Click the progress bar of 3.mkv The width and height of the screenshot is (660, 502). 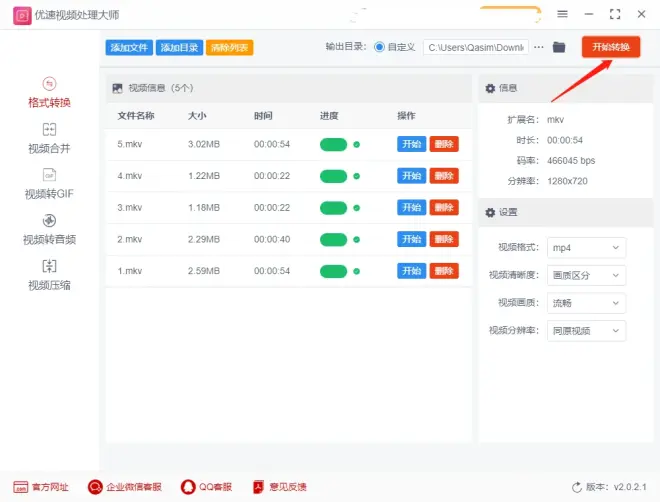click(x=333, y=208)
